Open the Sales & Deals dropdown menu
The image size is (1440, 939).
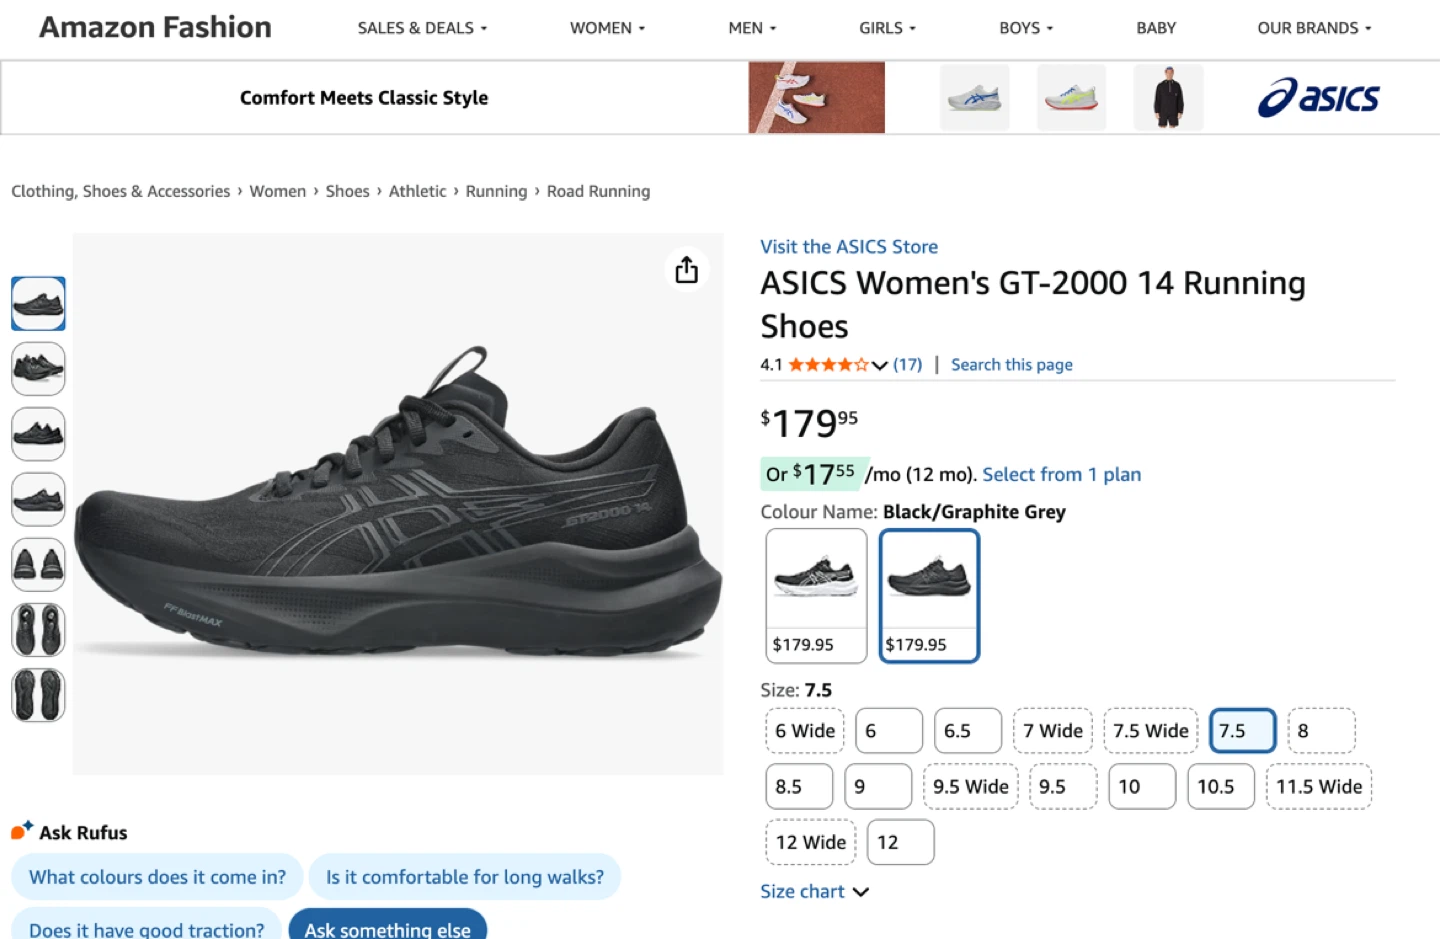[x=422, y=28]
